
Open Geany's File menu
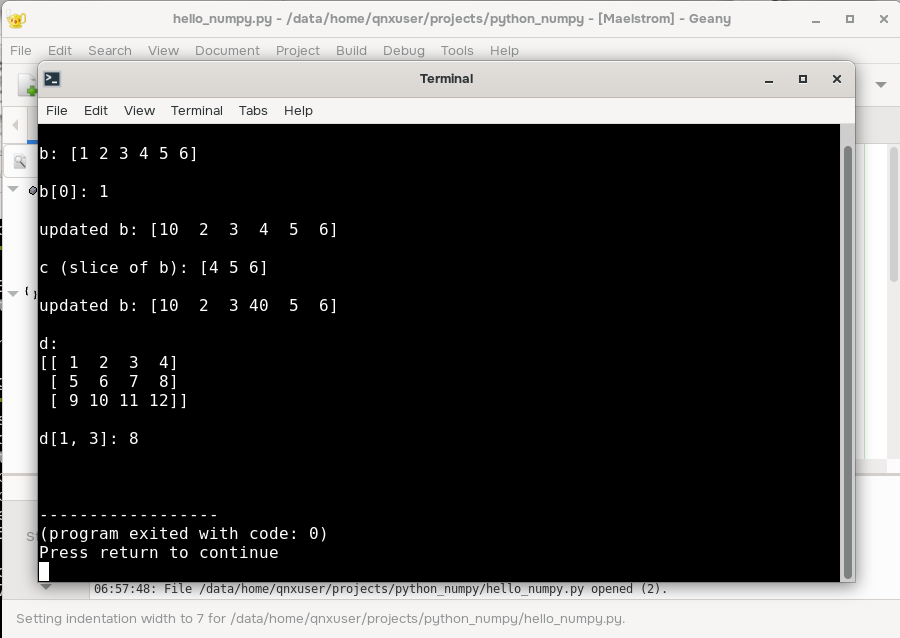[21, 50]
